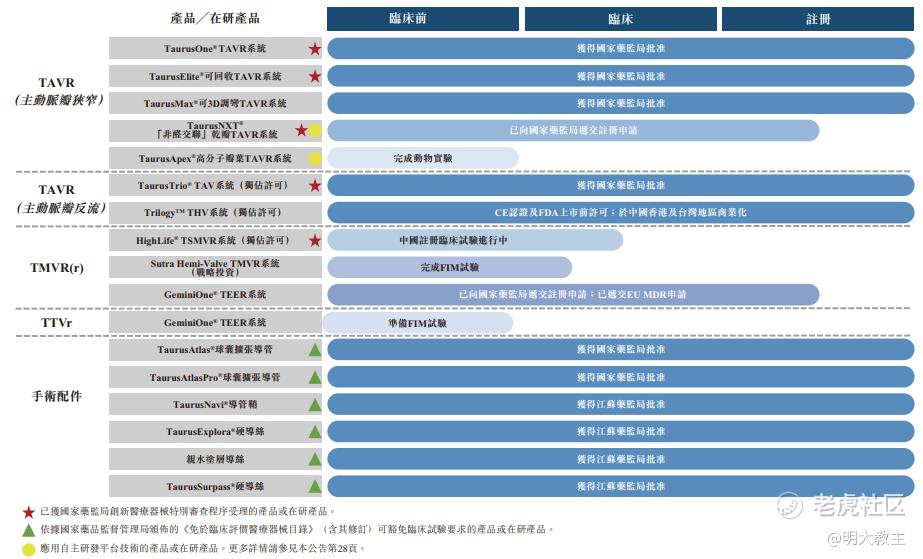Click the red star beside TaurusElite可回收TAVR系統
Viewport: 923px width, 559px height.
(x=315, y=76)
